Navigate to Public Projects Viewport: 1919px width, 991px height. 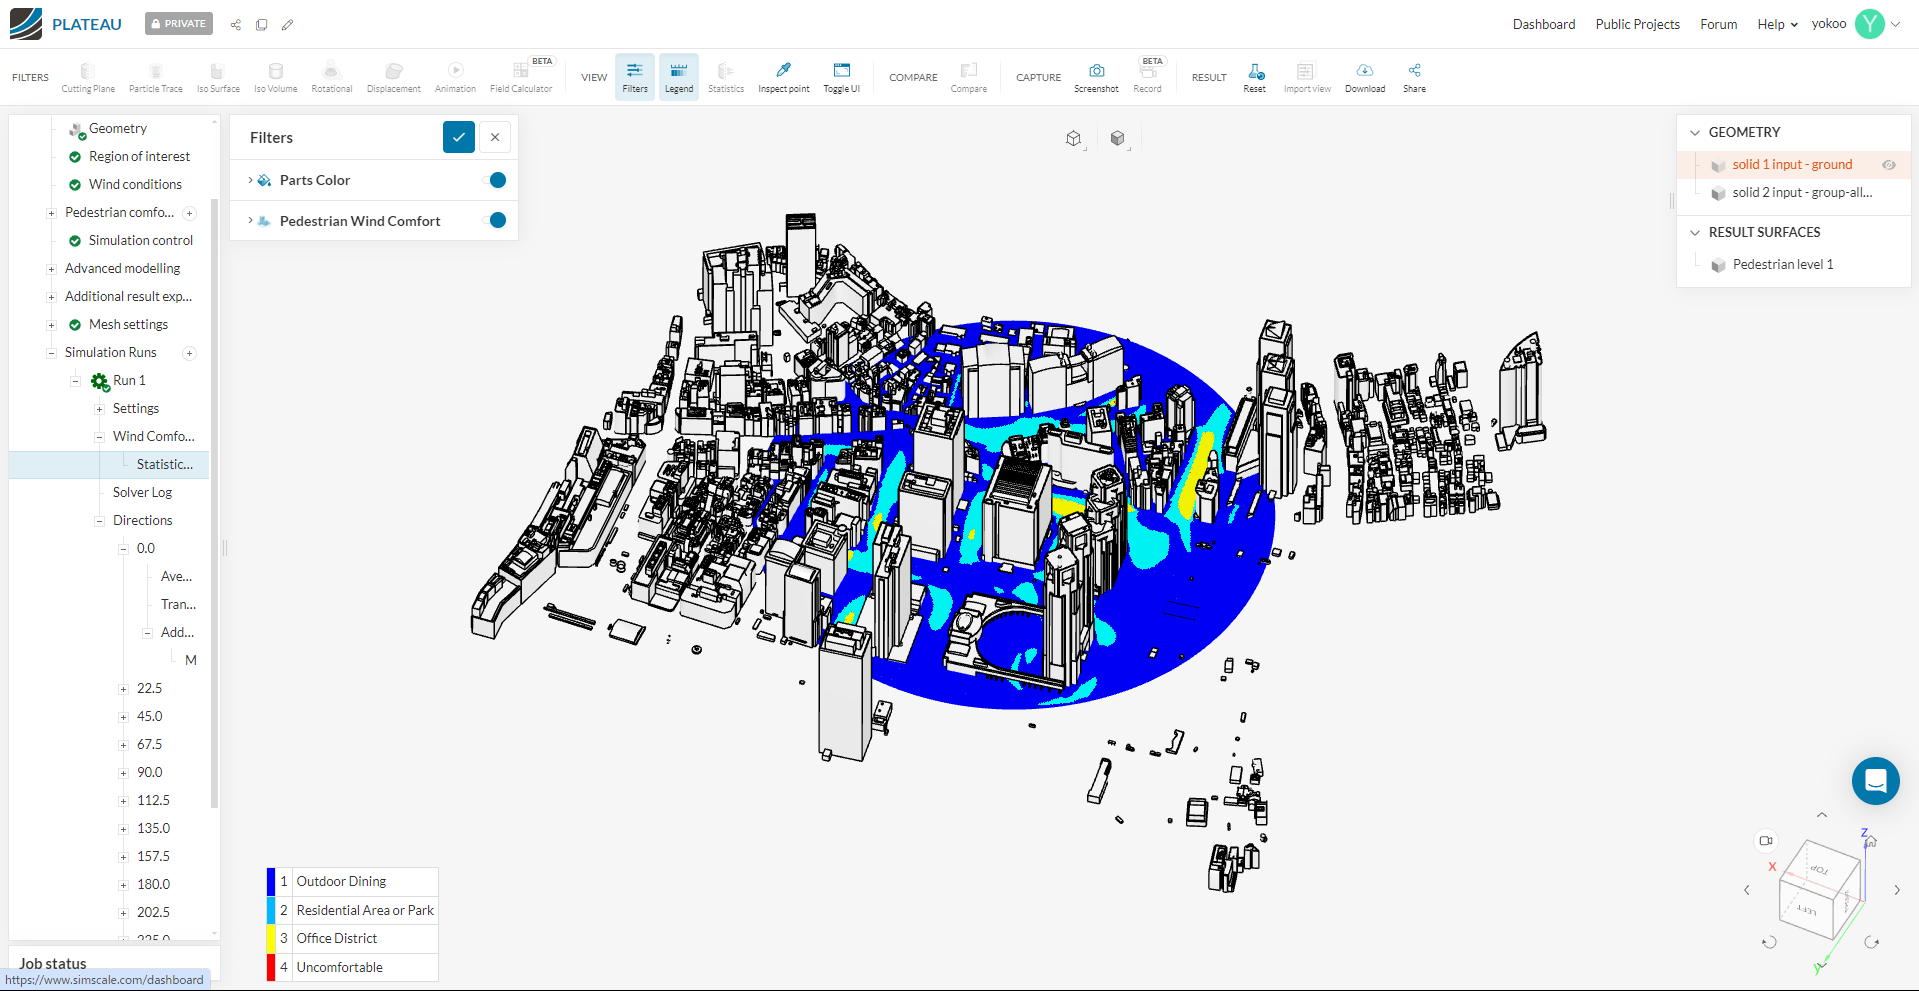(x=1637, y=24)
